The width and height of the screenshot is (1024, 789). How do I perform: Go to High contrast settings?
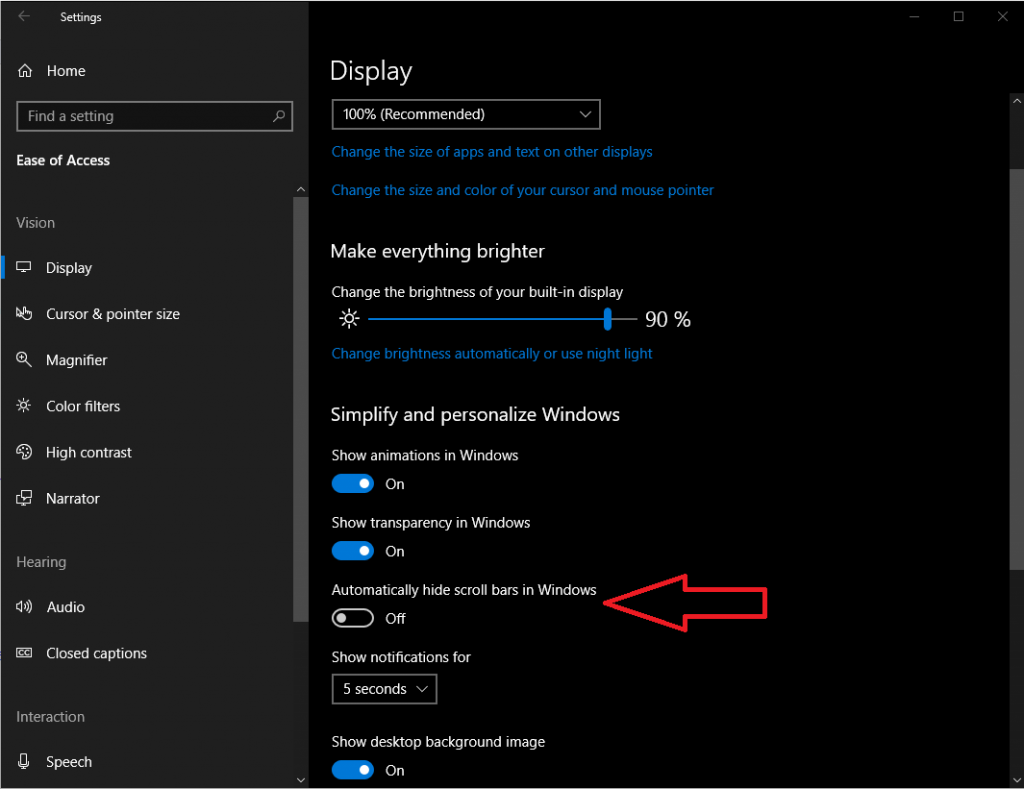(88, 452)
